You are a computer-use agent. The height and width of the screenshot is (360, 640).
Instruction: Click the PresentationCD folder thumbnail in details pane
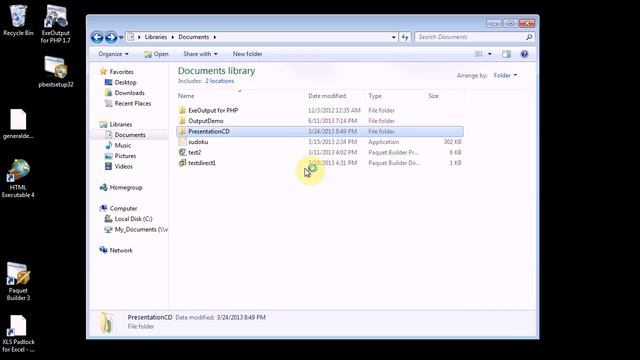pyautogui.click(x=107, y=322)
